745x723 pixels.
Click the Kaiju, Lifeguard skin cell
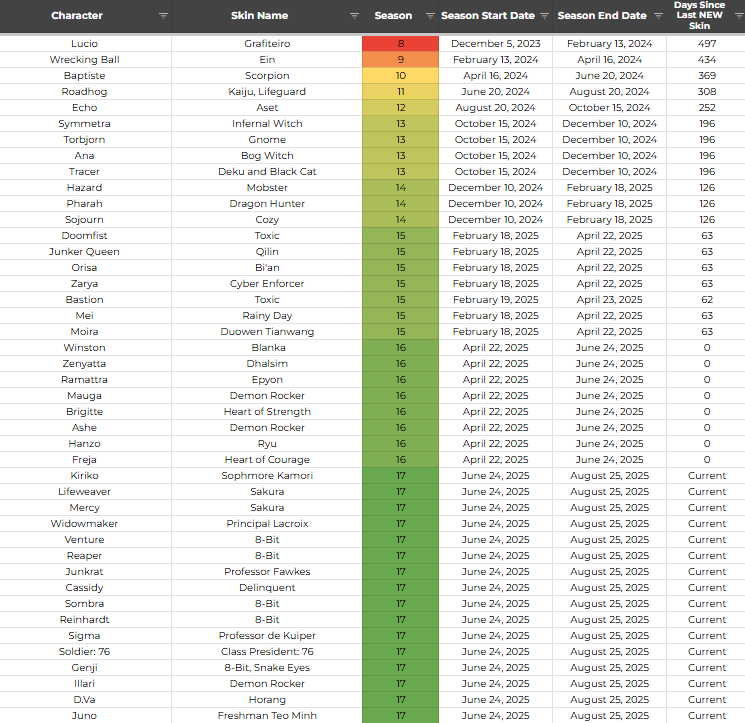(x=267, y=92)
